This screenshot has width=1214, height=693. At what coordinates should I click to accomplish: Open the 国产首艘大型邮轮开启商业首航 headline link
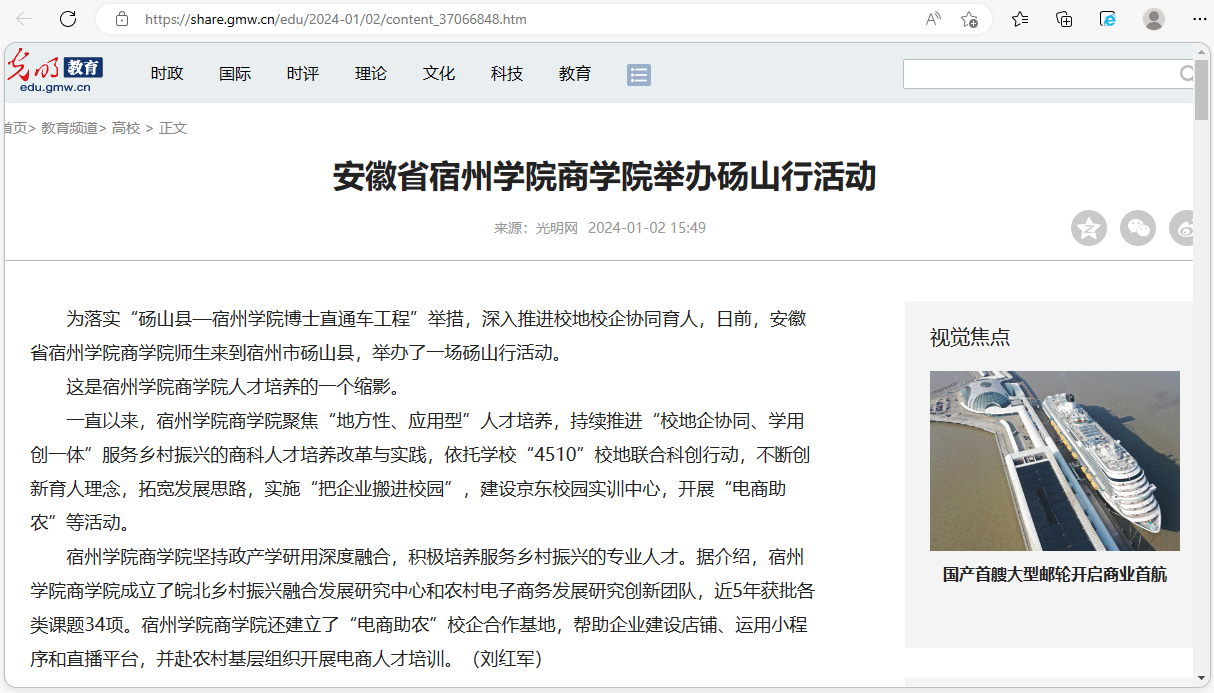1055,575
